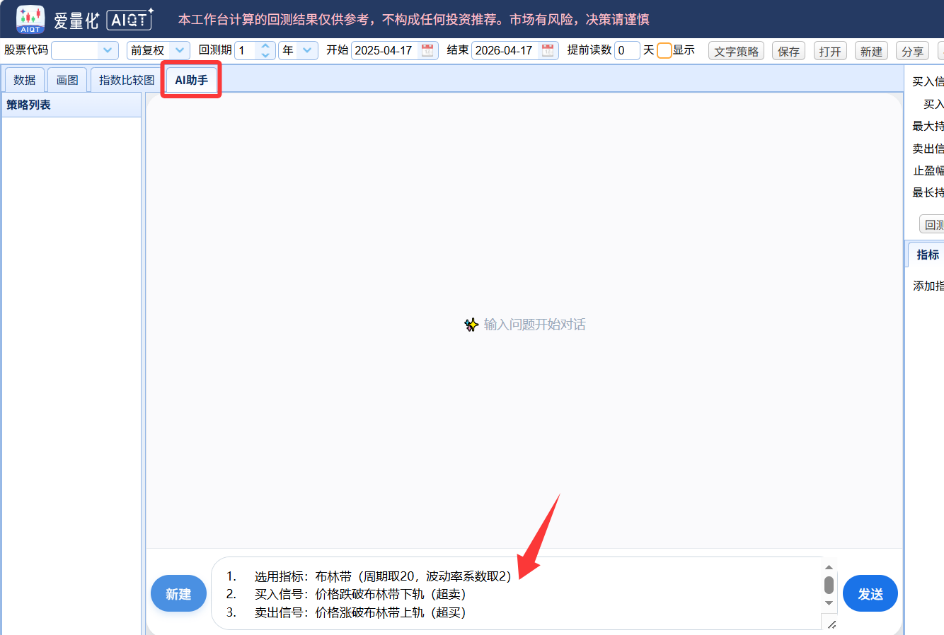Expand the stock code dropdown
This screenshot has height=635, width=944.
click(x=107, y=51)
